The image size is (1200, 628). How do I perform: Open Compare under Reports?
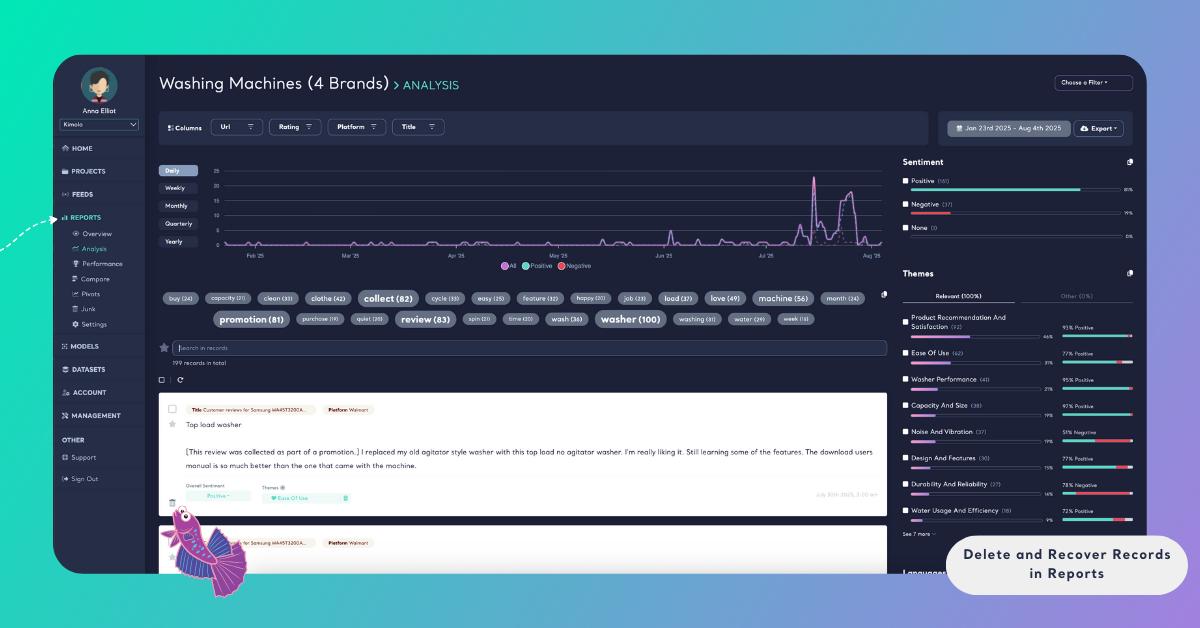tap(90, 279)
